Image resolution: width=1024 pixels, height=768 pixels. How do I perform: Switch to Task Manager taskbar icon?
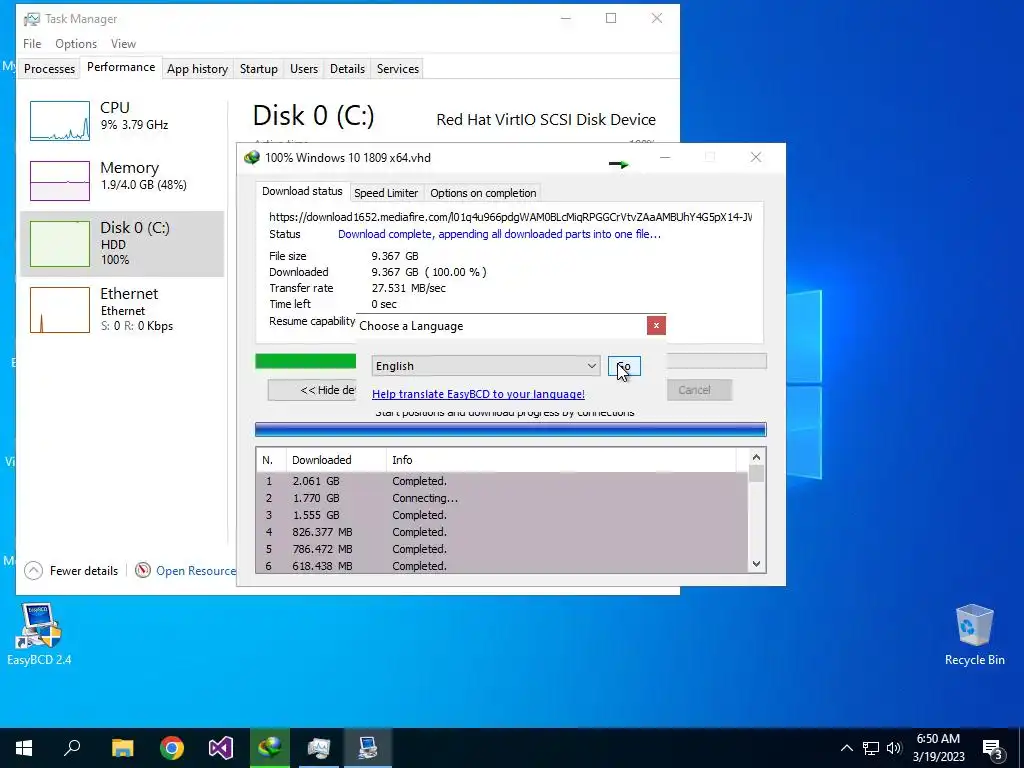tap(319, 748)
